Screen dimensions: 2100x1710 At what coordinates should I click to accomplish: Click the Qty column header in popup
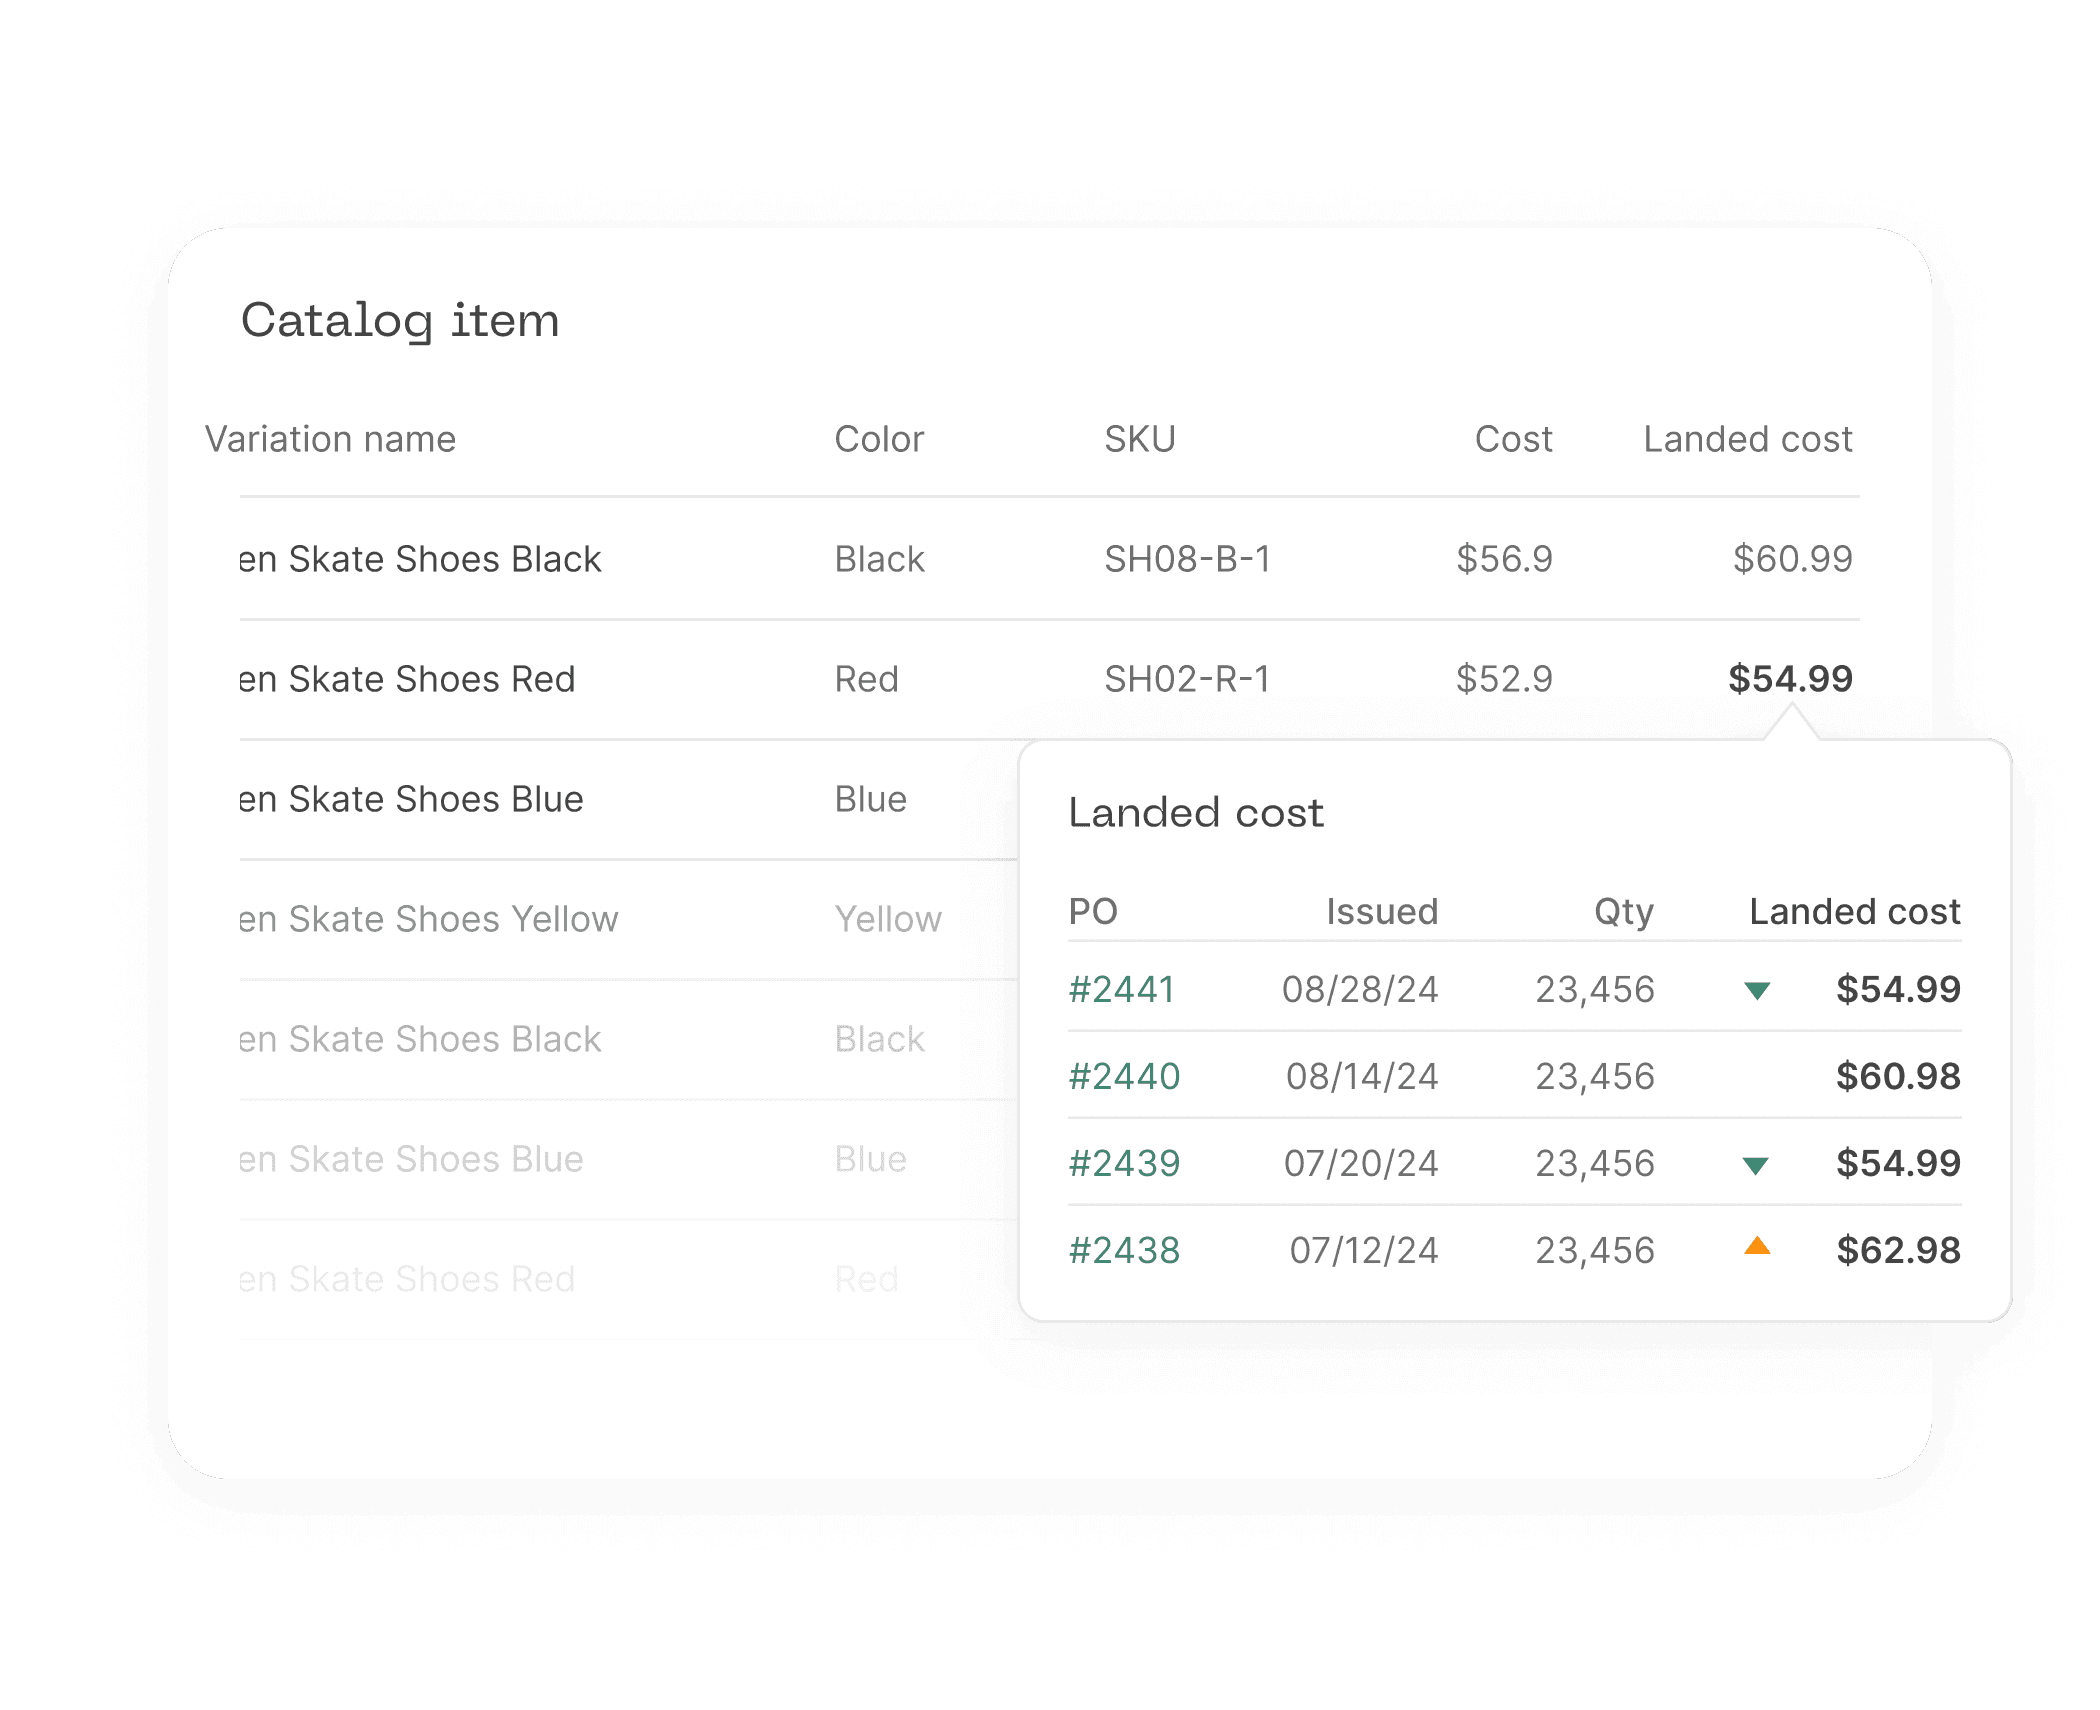pos(1623,911)
